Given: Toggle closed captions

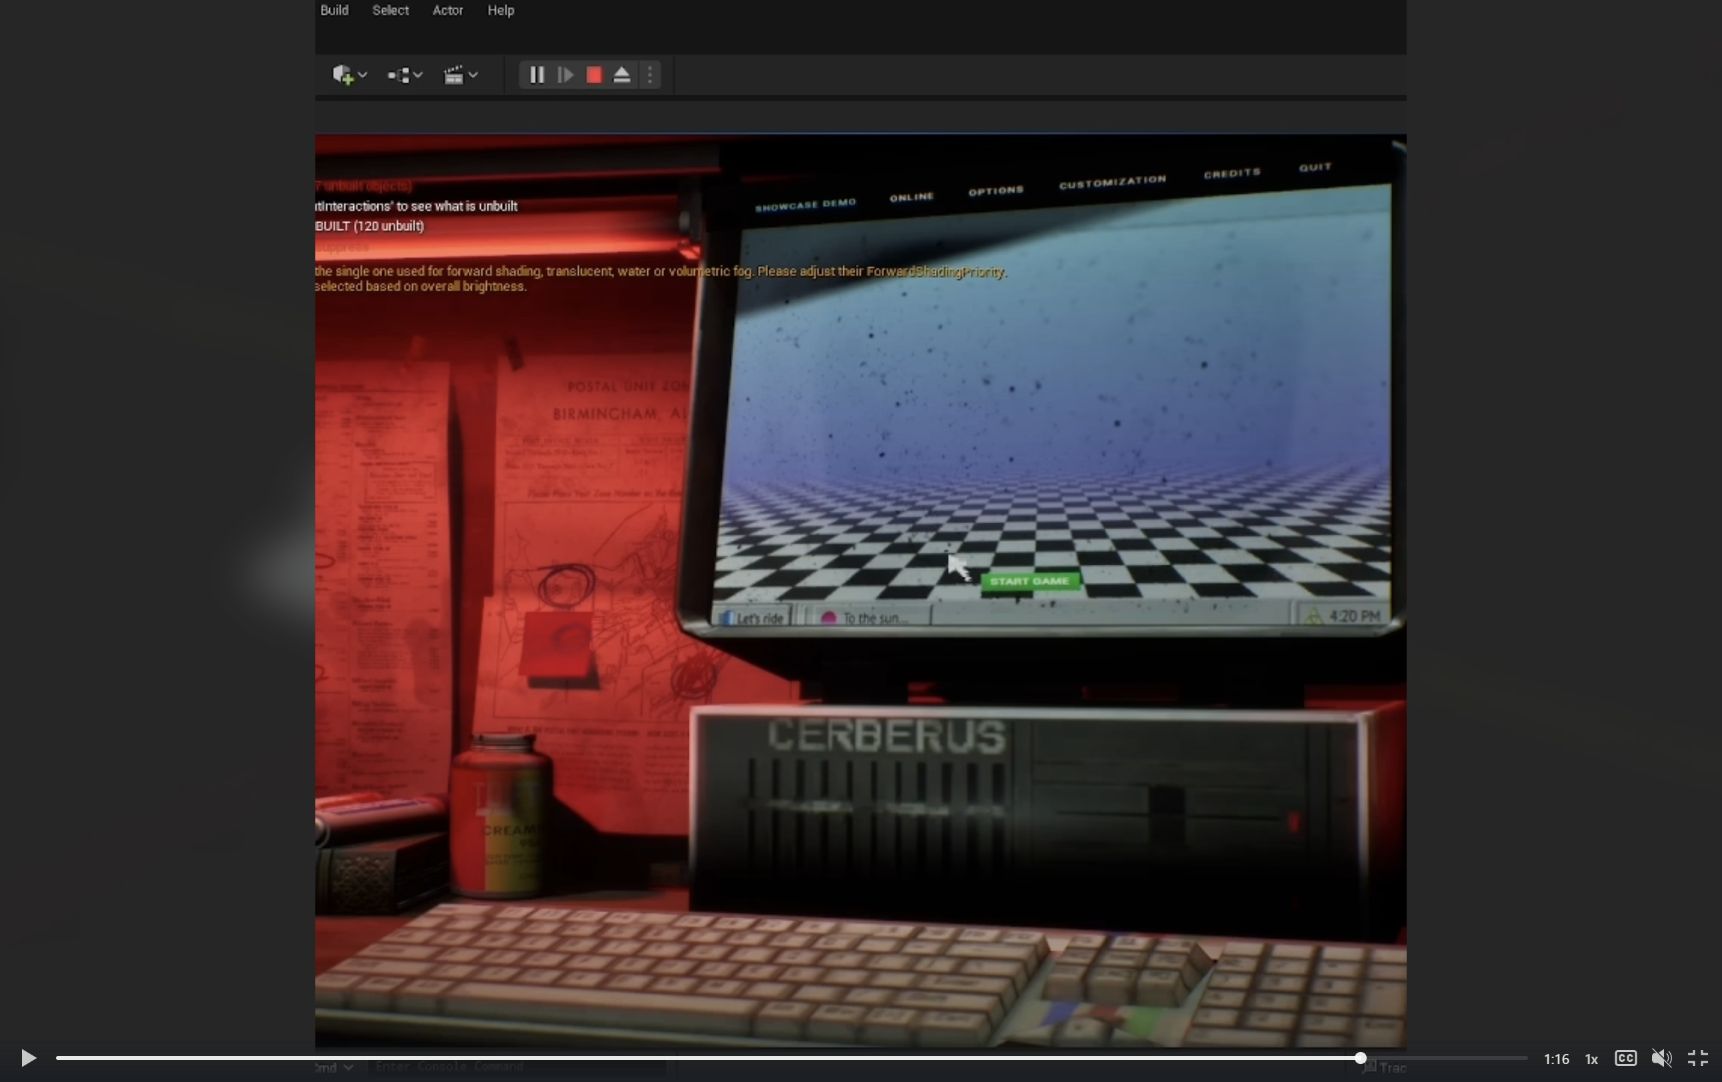Looking at the screenshot, I should coord(1626,1058).
